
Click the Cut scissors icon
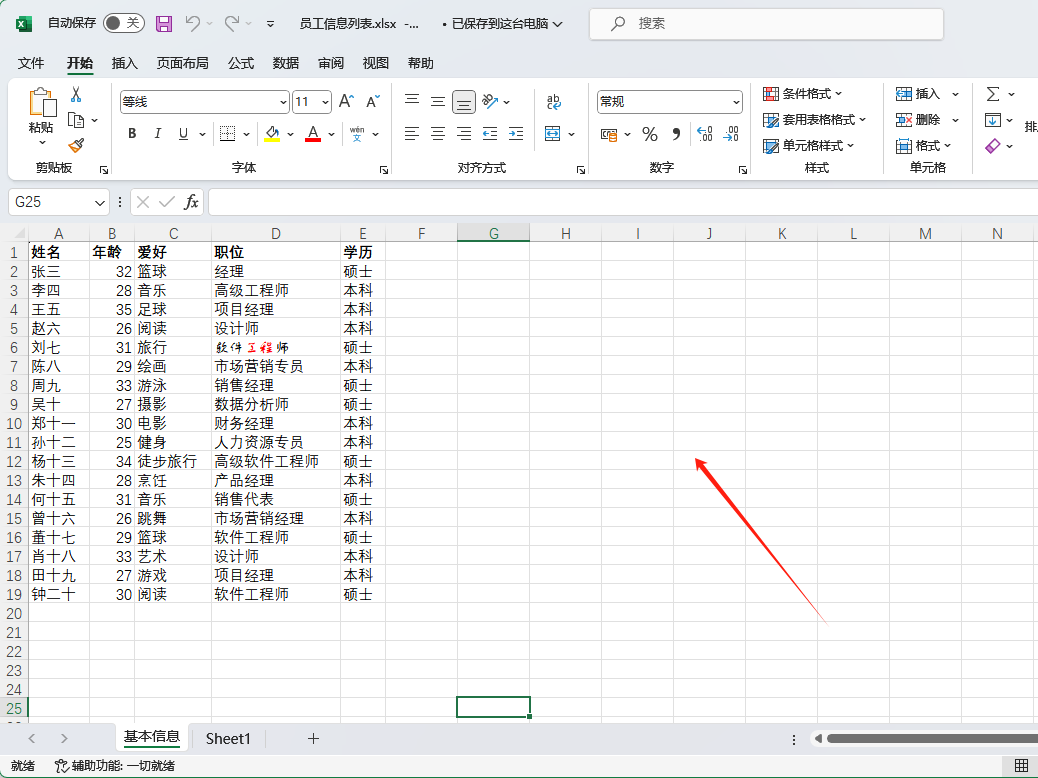point(76,94)
